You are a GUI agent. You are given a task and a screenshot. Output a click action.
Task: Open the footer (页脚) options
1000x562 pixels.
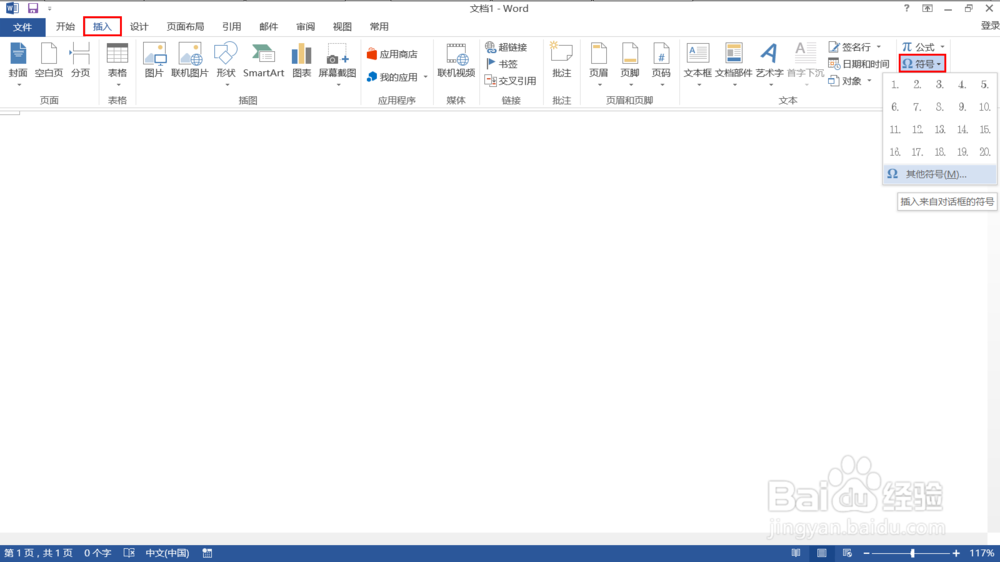630,64
